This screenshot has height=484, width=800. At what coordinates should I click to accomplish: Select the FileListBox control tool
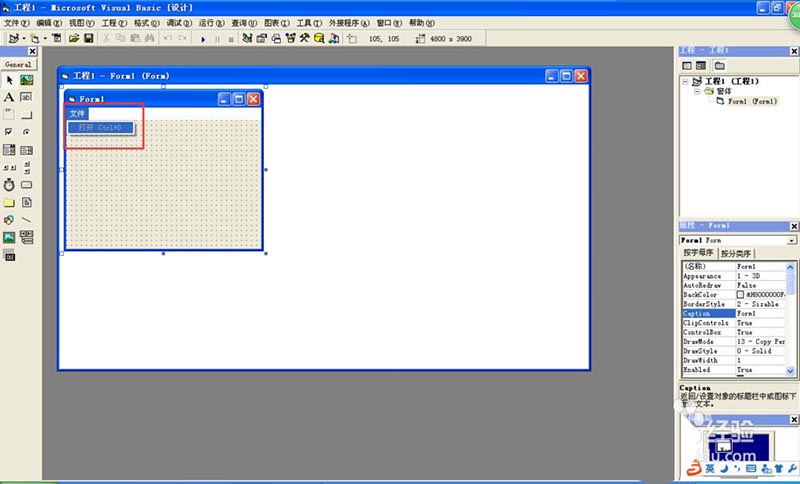pos(27,202)
